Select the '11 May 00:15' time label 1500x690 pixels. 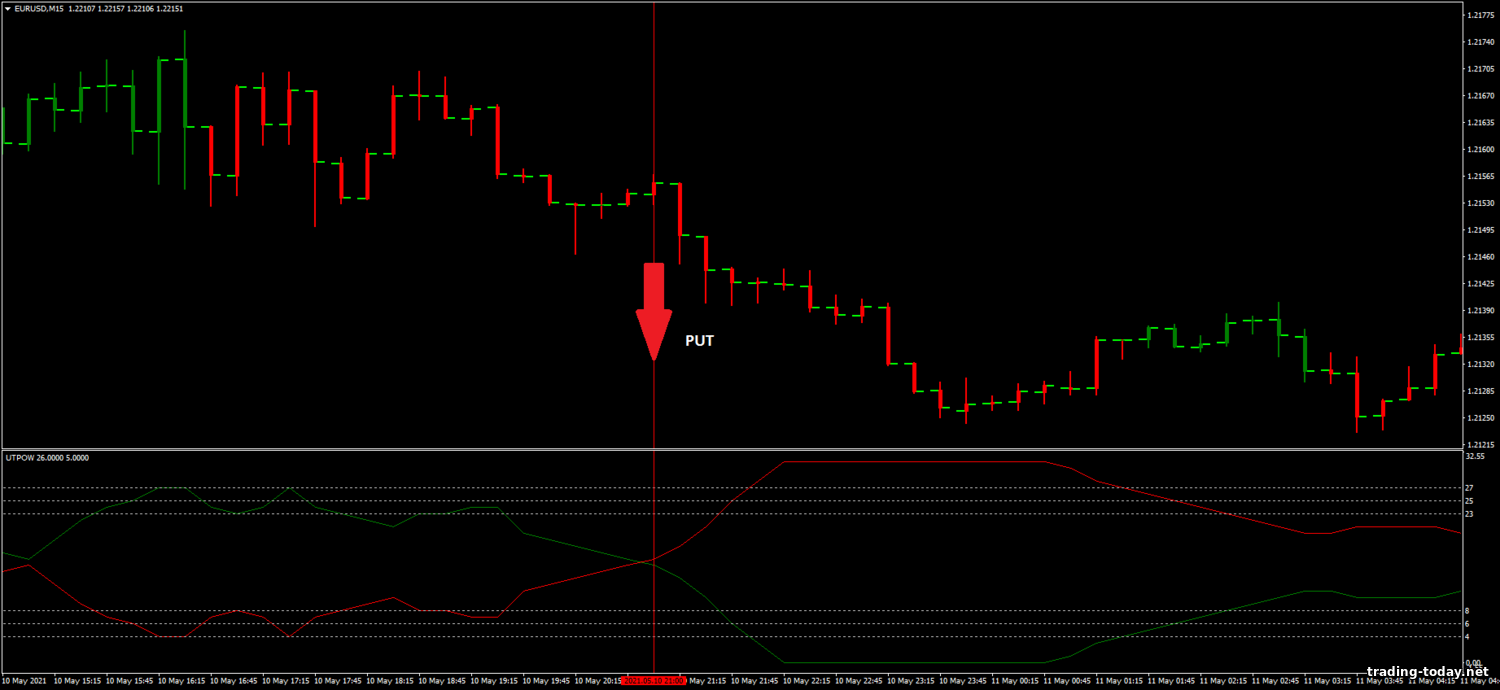(x=1018, y=681)
